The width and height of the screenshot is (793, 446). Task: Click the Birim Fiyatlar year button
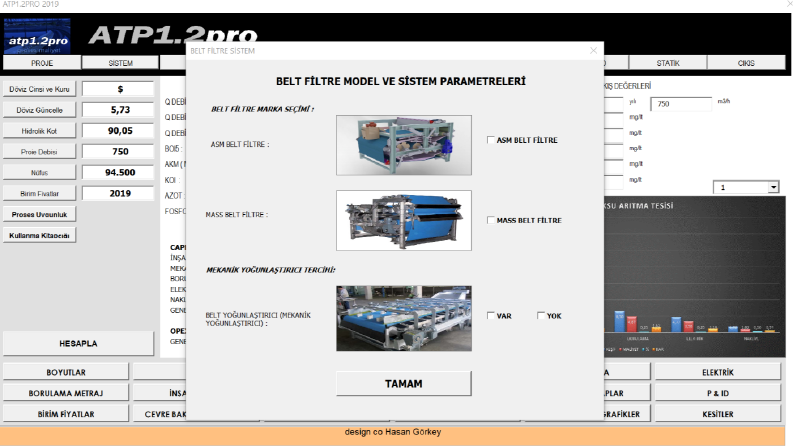tap(39, 193)
